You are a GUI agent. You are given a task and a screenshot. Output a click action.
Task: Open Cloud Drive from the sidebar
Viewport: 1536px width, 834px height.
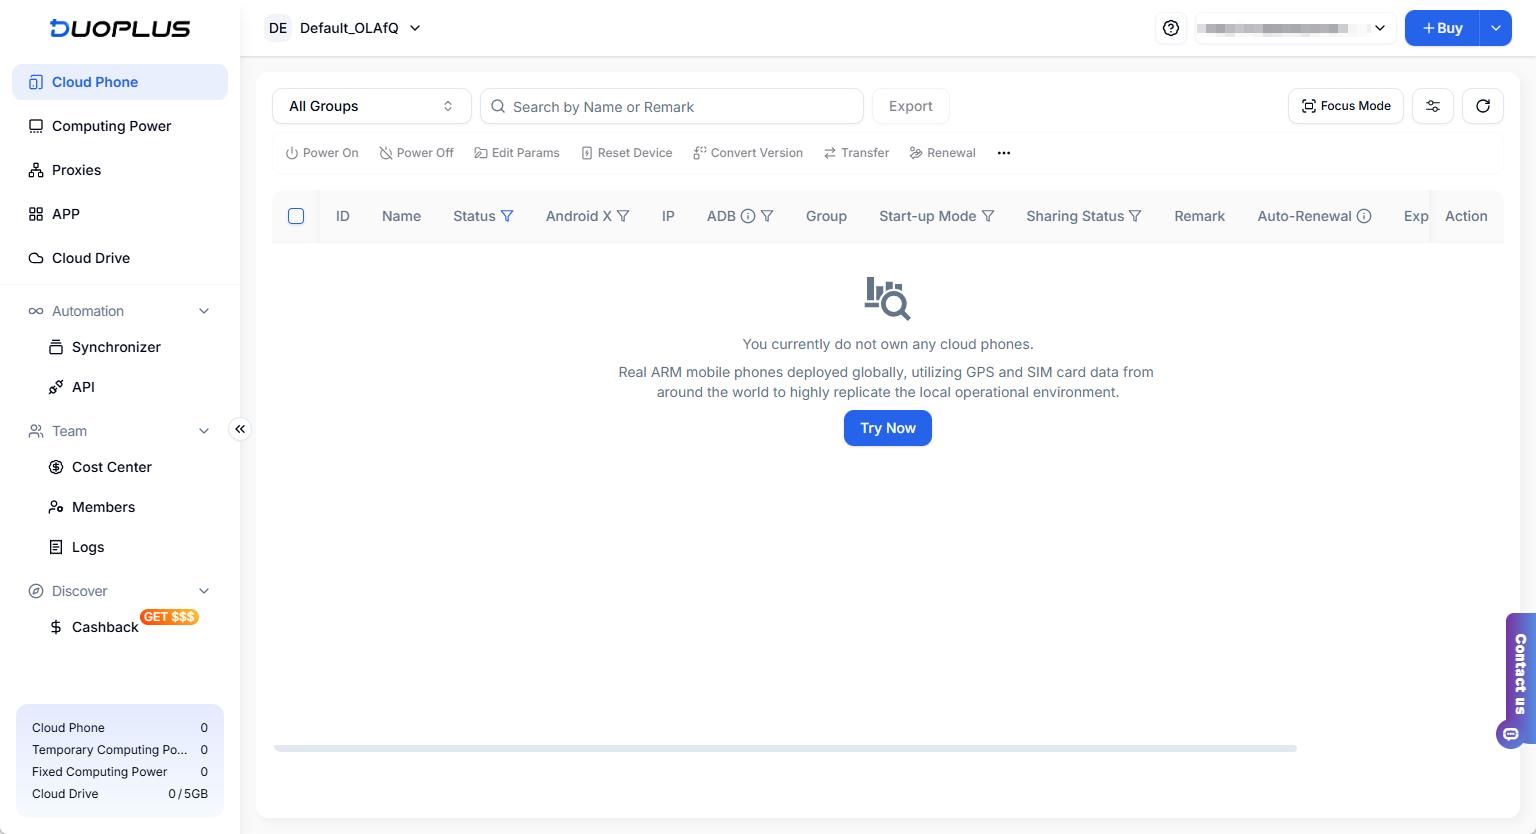[91, 257]
